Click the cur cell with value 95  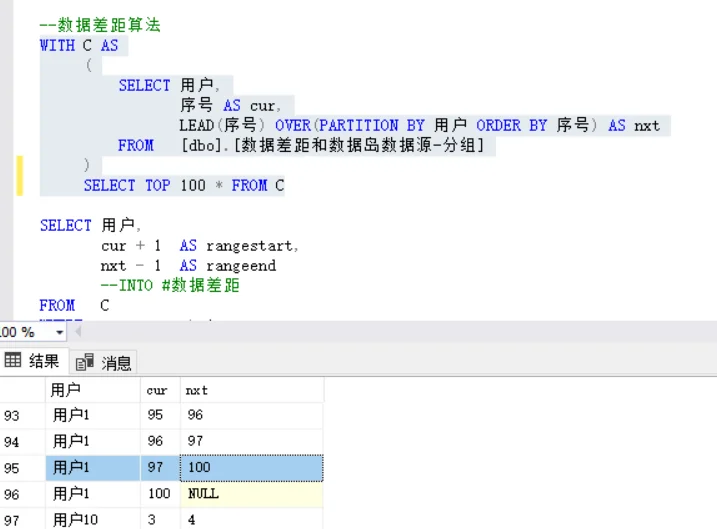pyautogui.click(x=161, y=415)
